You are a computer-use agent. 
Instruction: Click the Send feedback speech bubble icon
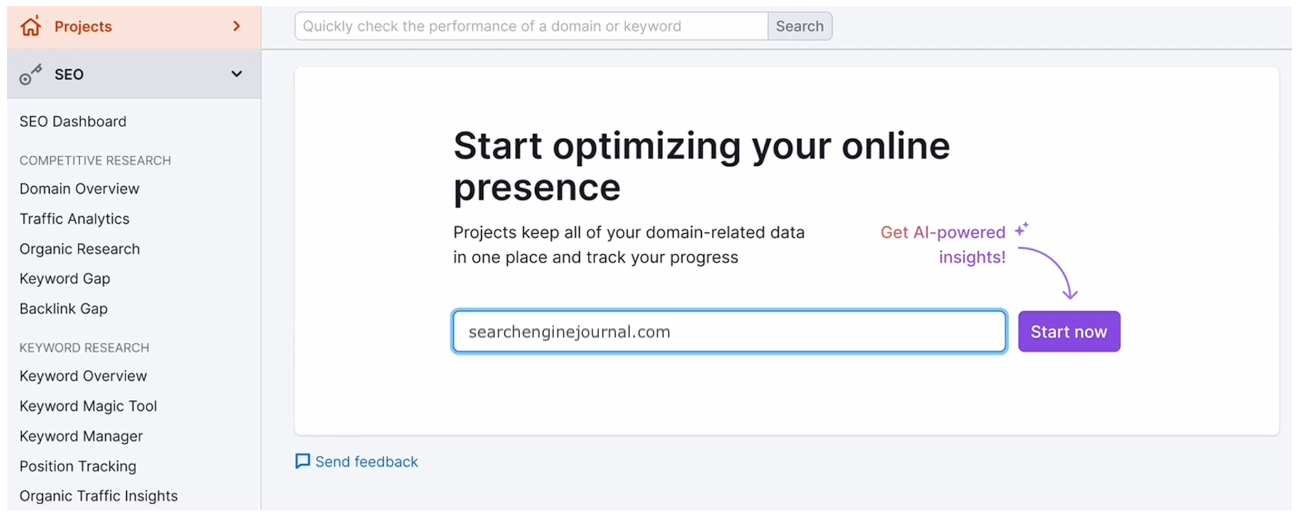[303, 462]
